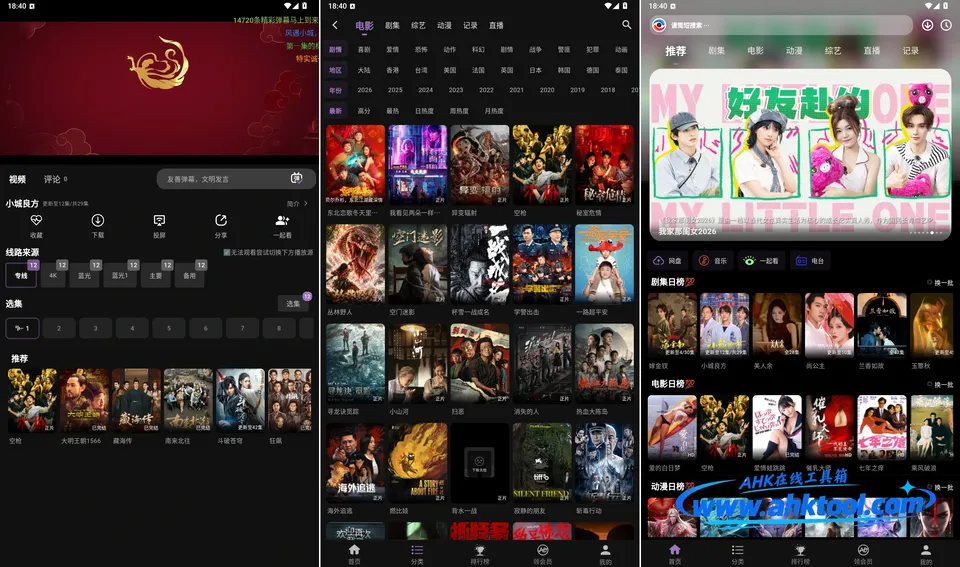960x567 pixels.
Task: Open 网盘 cloud shortcut on home screen
Action: pyautogui.click(x=667, y=261)
